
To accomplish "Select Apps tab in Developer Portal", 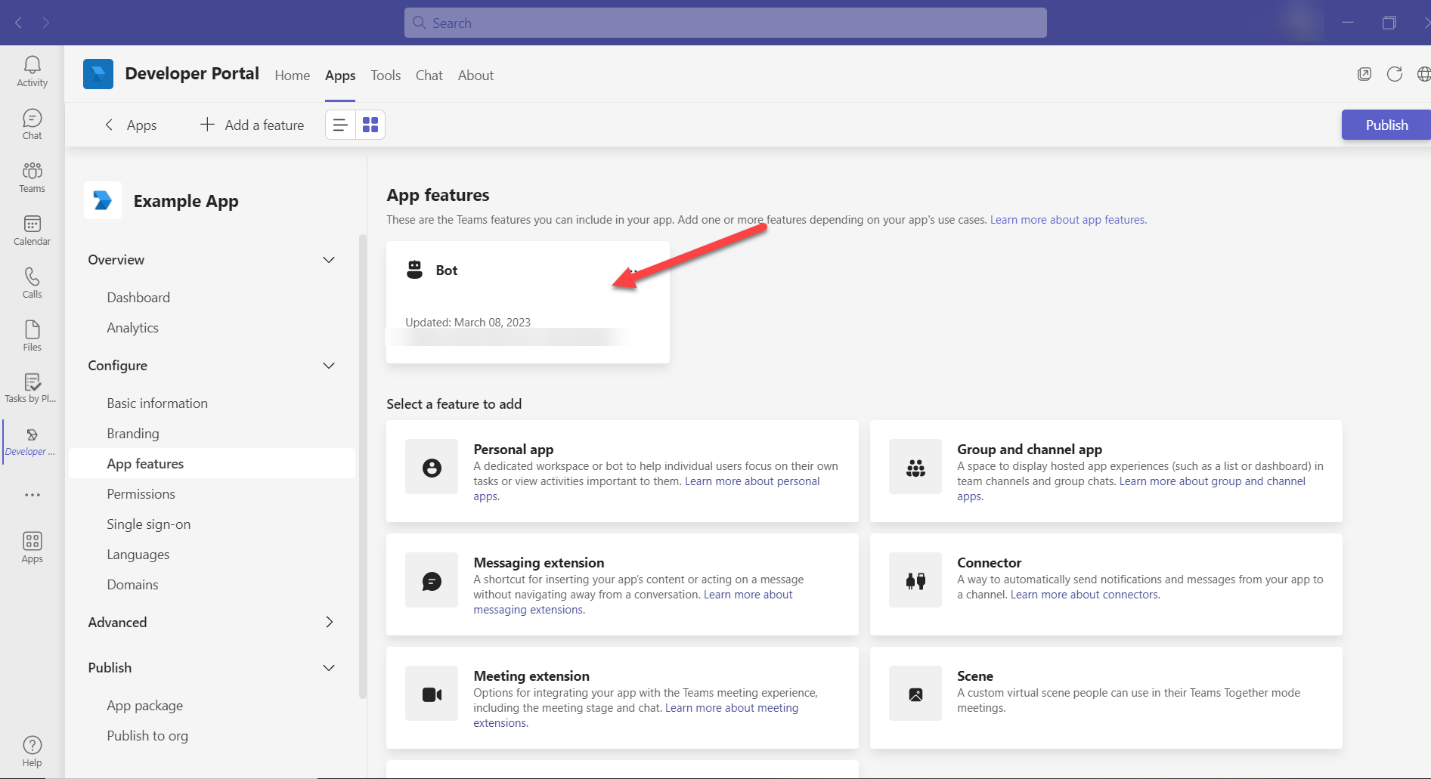I will click(340, 75).
